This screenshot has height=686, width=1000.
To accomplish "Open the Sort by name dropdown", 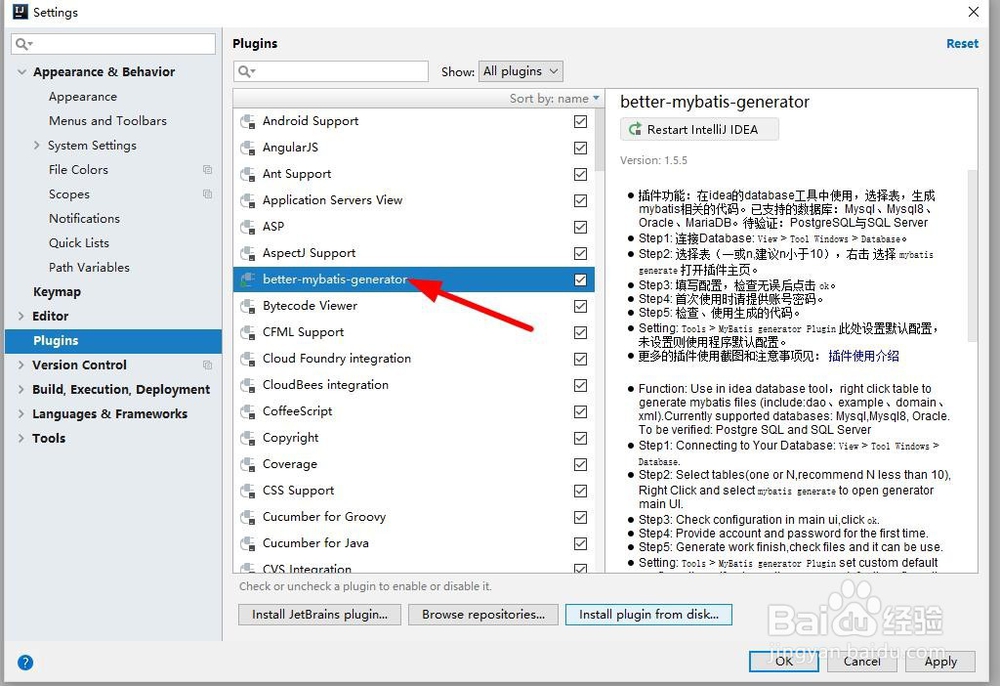I will 554,98.
